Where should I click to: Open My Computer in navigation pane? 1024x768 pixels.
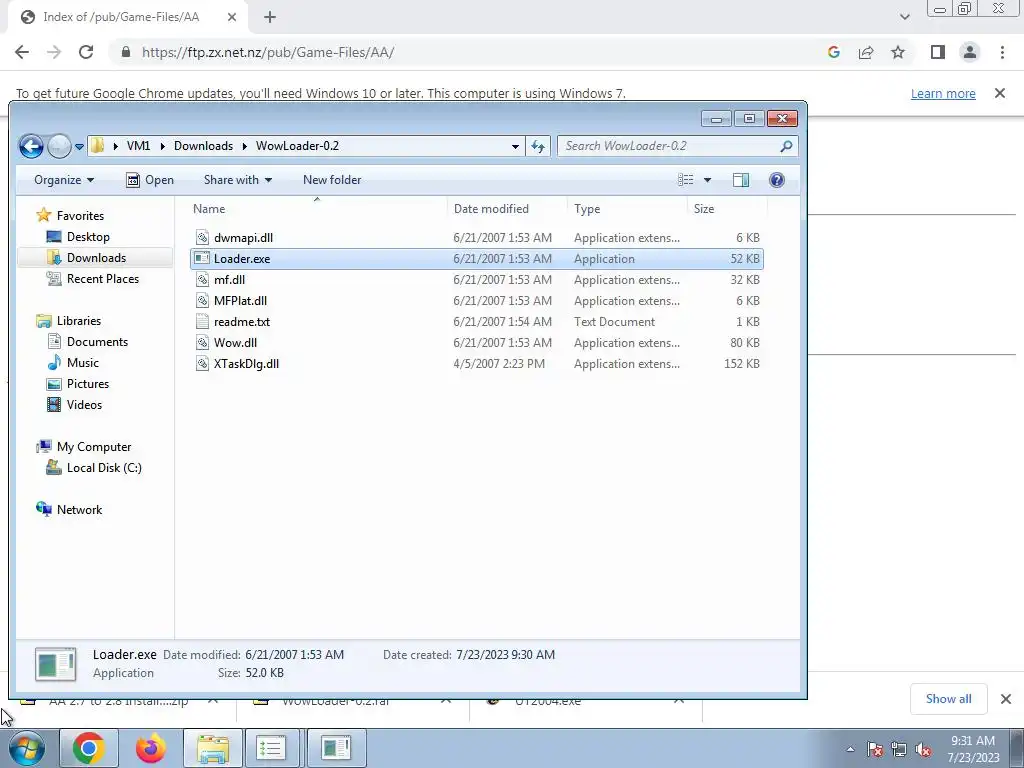pos(84,447)
